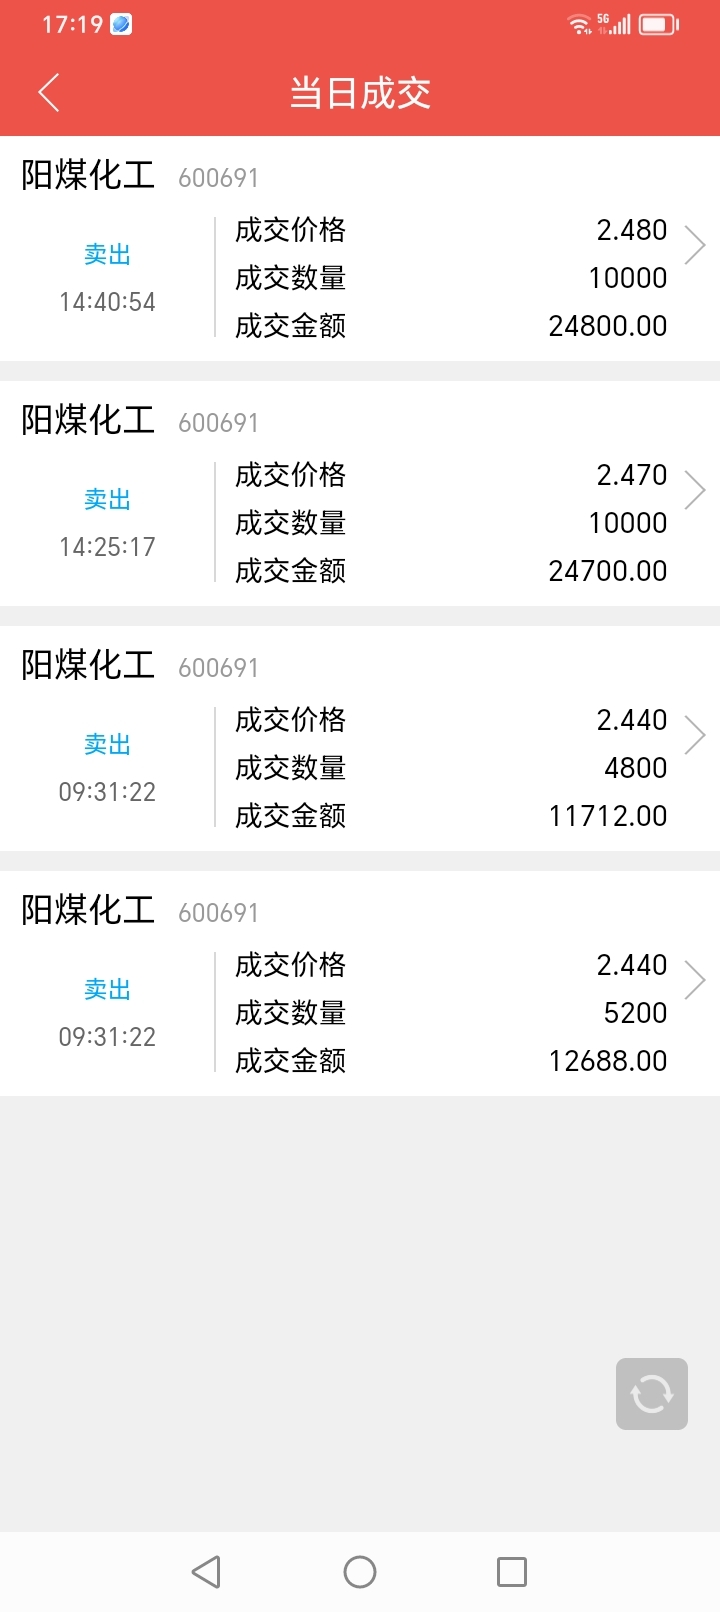
Task: Open the trade with amount 12688.00
Action: coord(360,984)
